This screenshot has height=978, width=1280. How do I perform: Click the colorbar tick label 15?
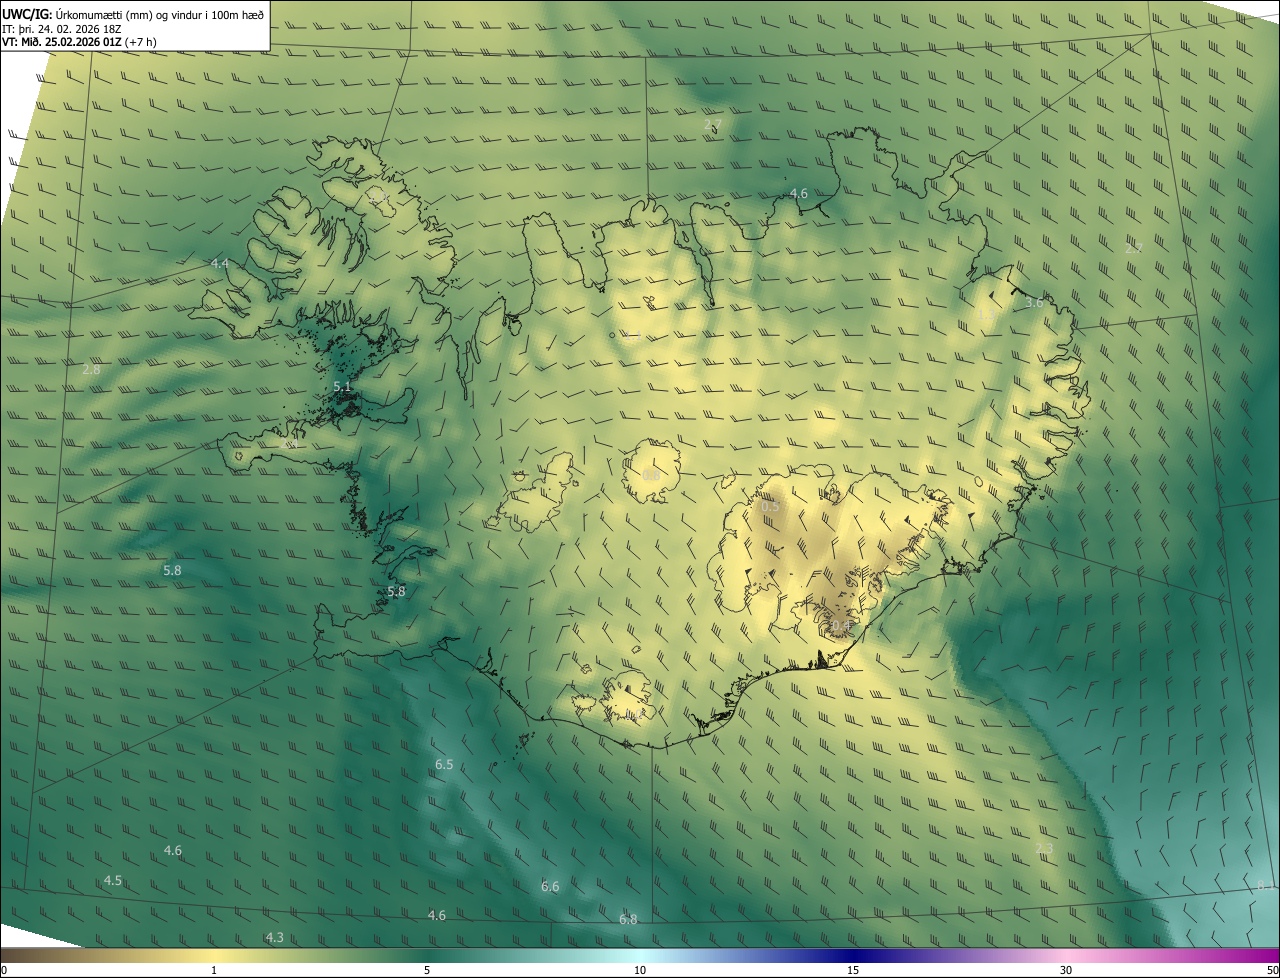click(853, 971)
